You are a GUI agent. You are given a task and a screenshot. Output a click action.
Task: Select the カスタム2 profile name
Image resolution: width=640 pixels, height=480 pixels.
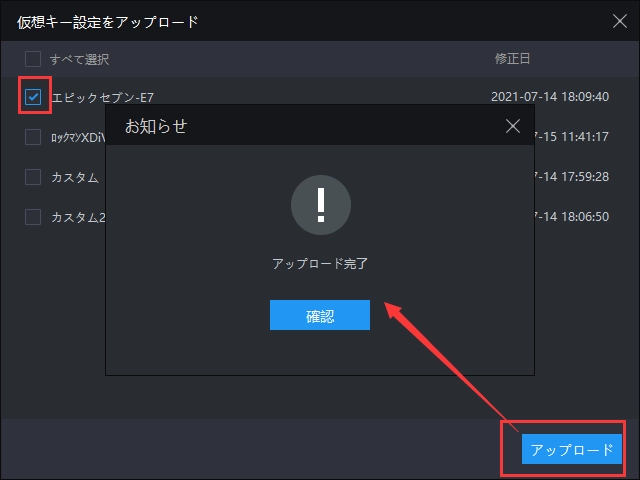[x=78, y=217]
